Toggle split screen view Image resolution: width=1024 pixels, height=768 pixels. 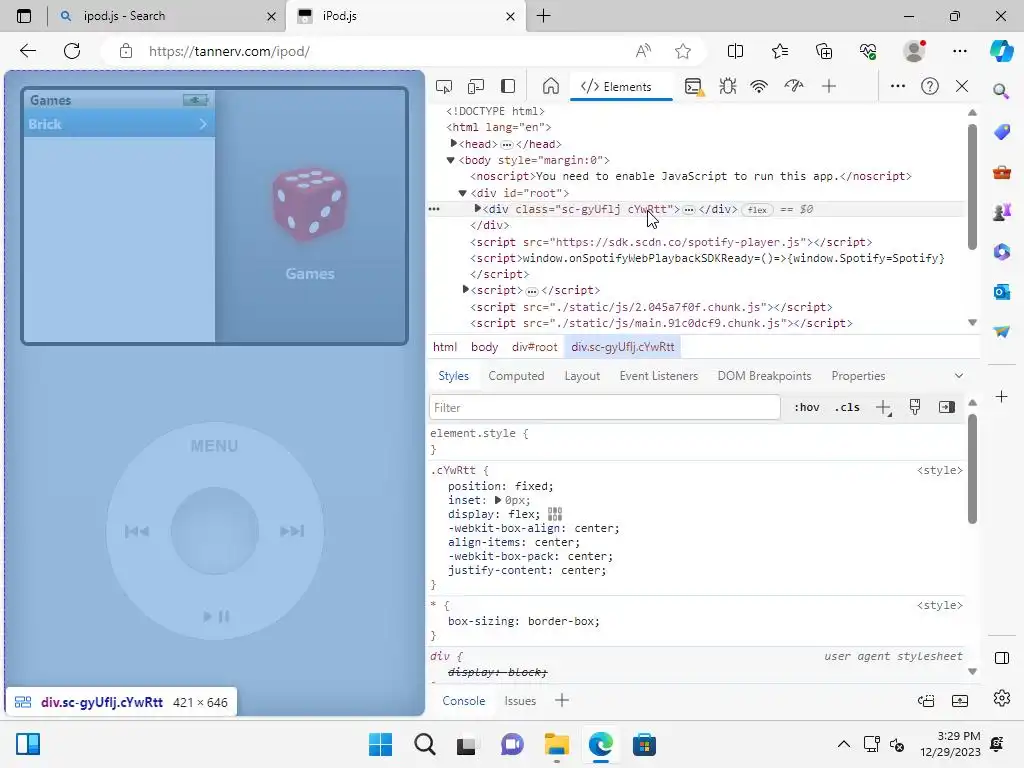(735, 51)
